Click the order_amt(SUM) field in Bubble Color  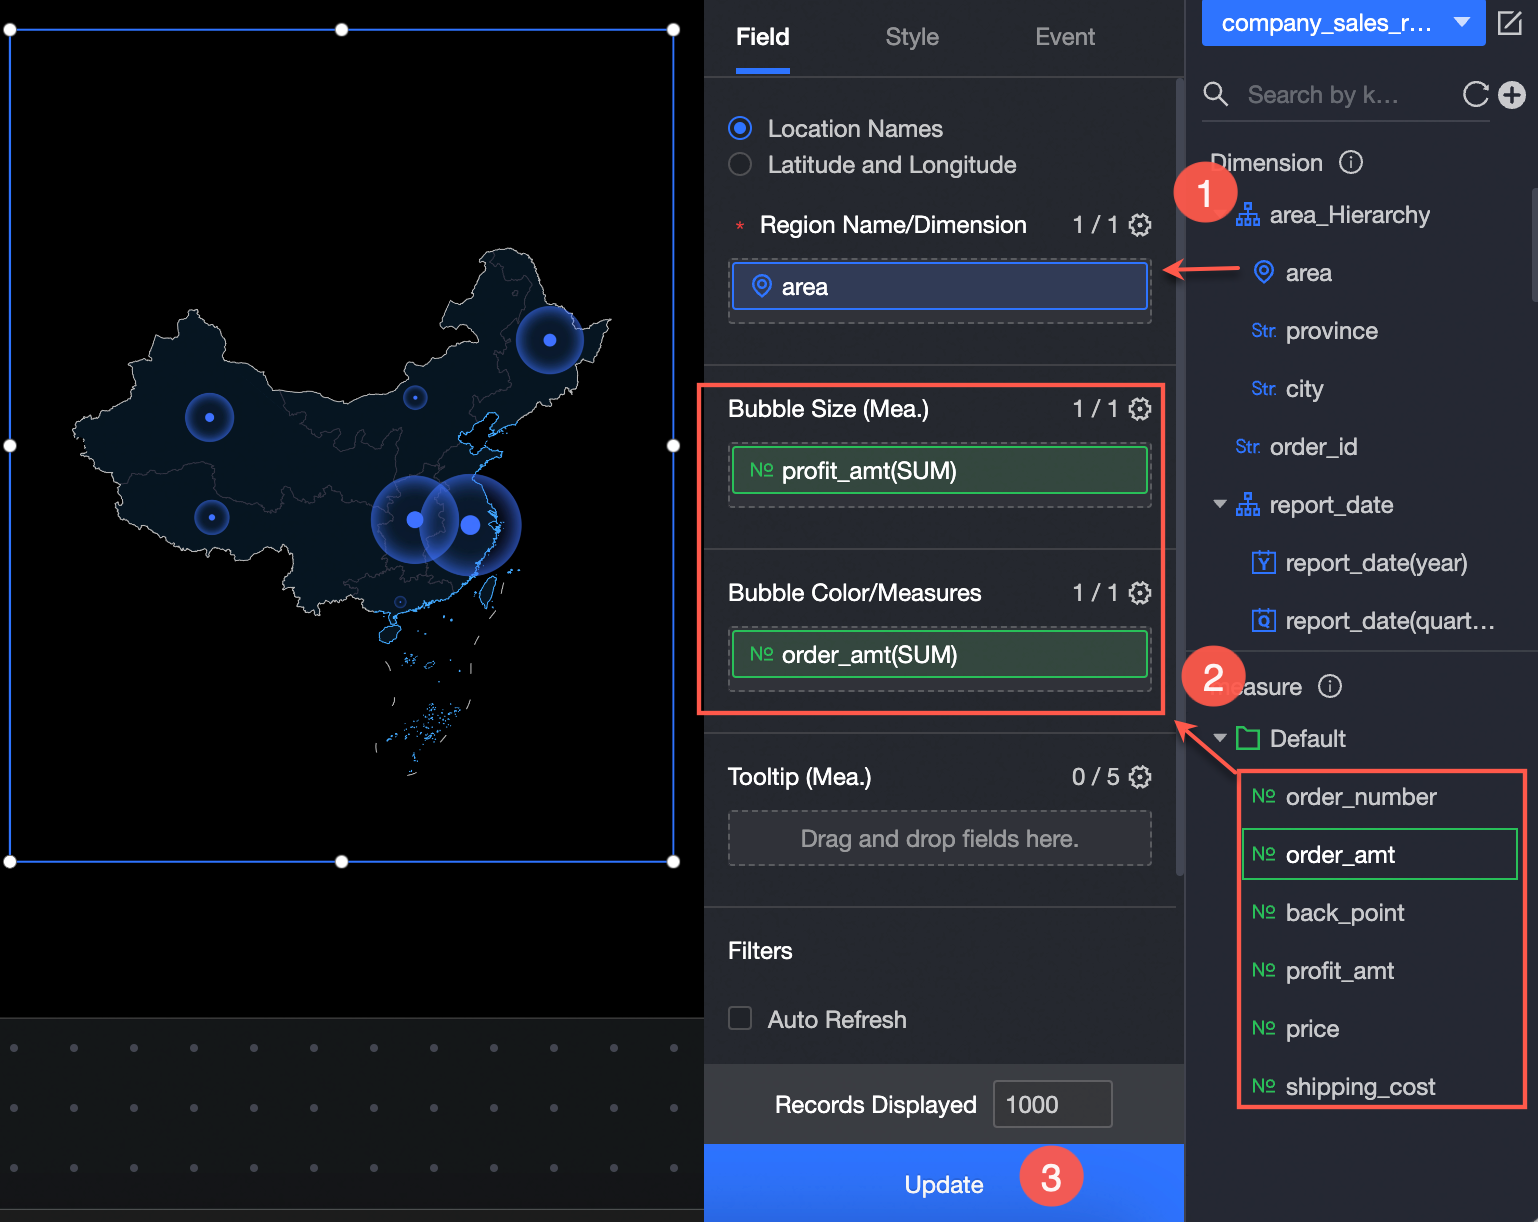940,655
